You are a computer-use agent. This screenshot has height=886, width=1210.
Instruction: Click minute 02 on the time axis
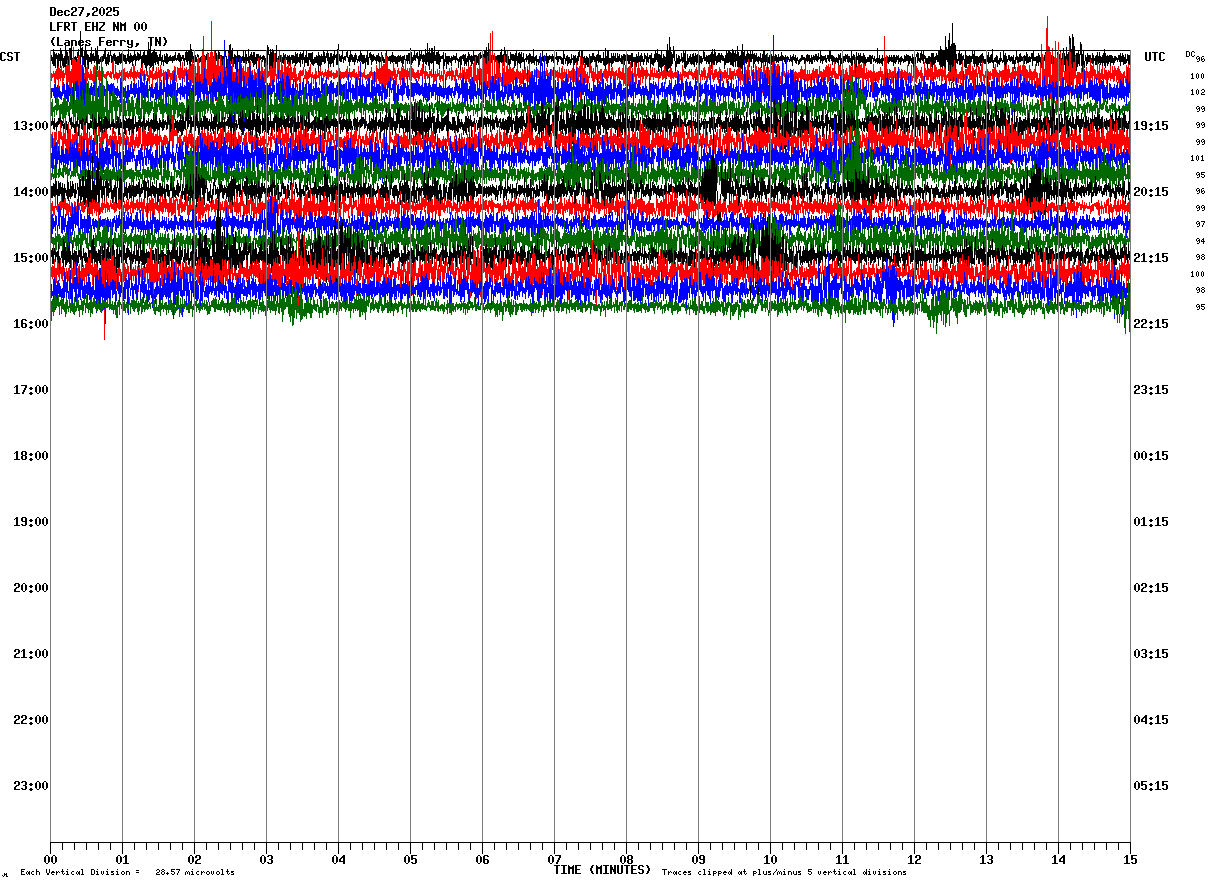(194, 859)
